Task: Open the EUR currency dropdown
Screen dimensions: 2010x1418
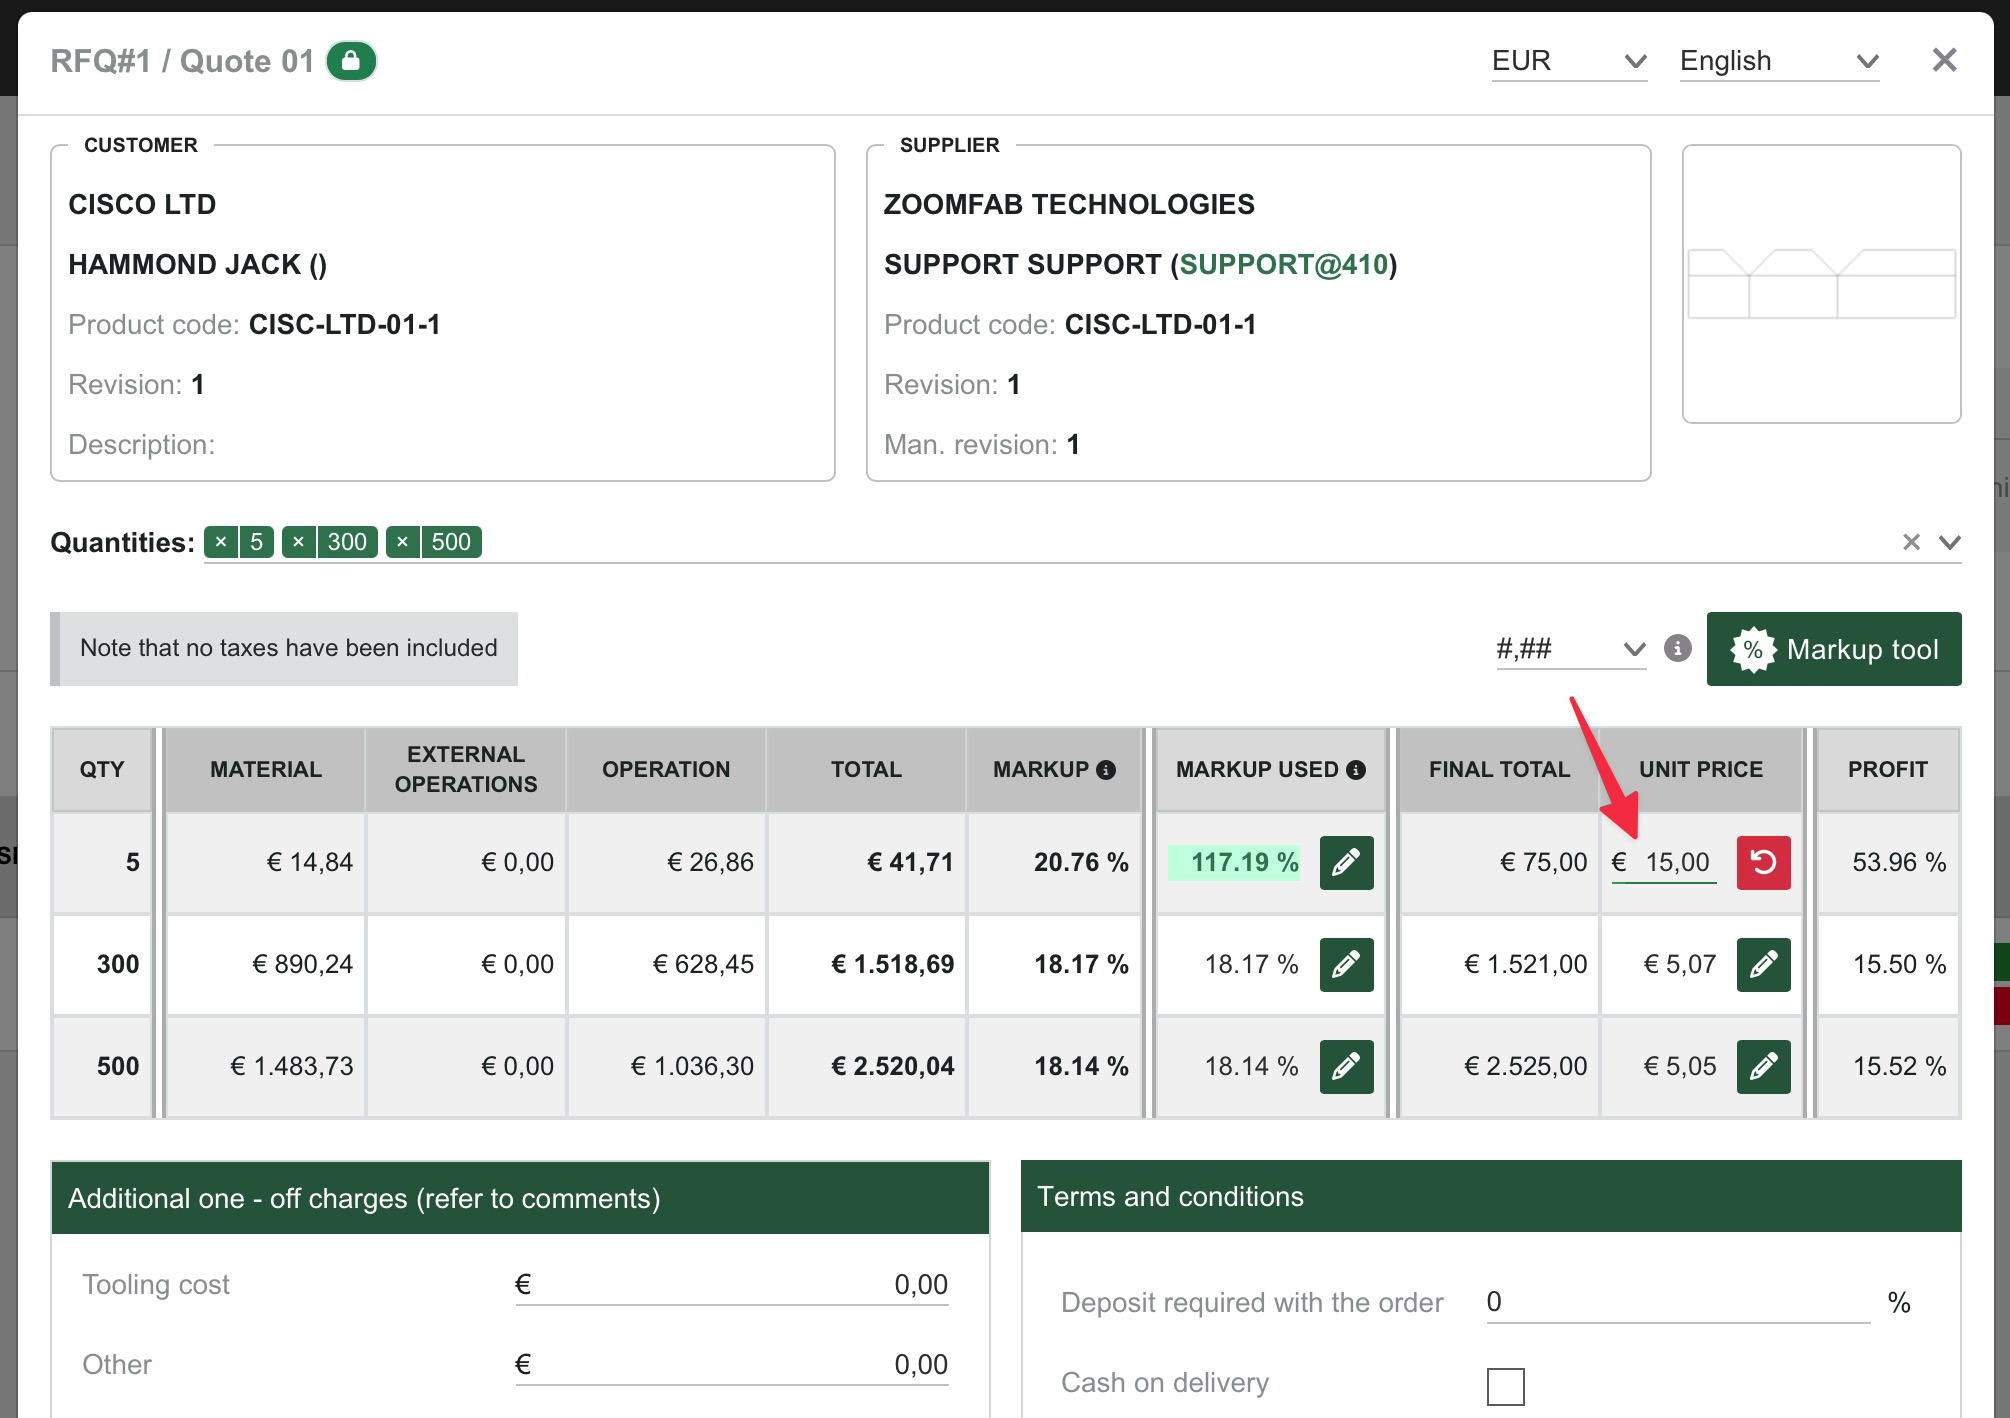Action: click(x=1568, y=61)
